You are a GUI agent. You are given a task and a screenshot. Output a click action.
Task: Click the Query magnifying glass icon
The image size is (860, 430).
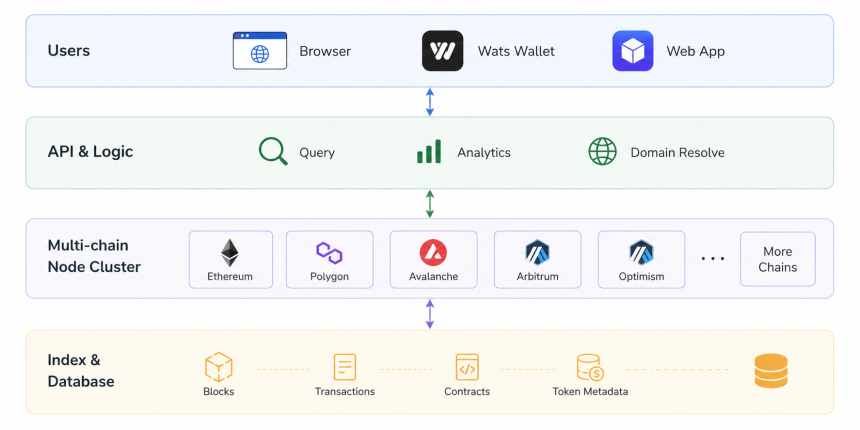(x=273, y=151)
